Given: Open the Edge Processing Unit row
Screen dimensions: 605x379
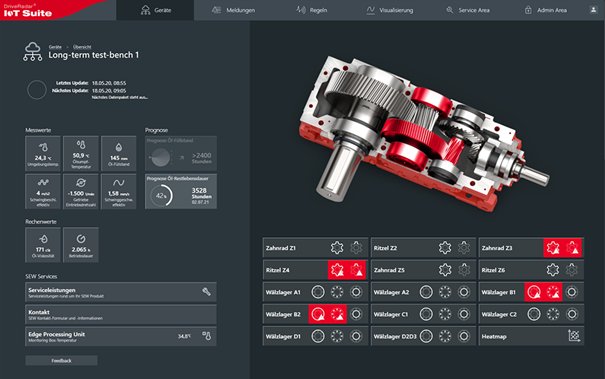Looking at the screenshot, I should 121,336.
